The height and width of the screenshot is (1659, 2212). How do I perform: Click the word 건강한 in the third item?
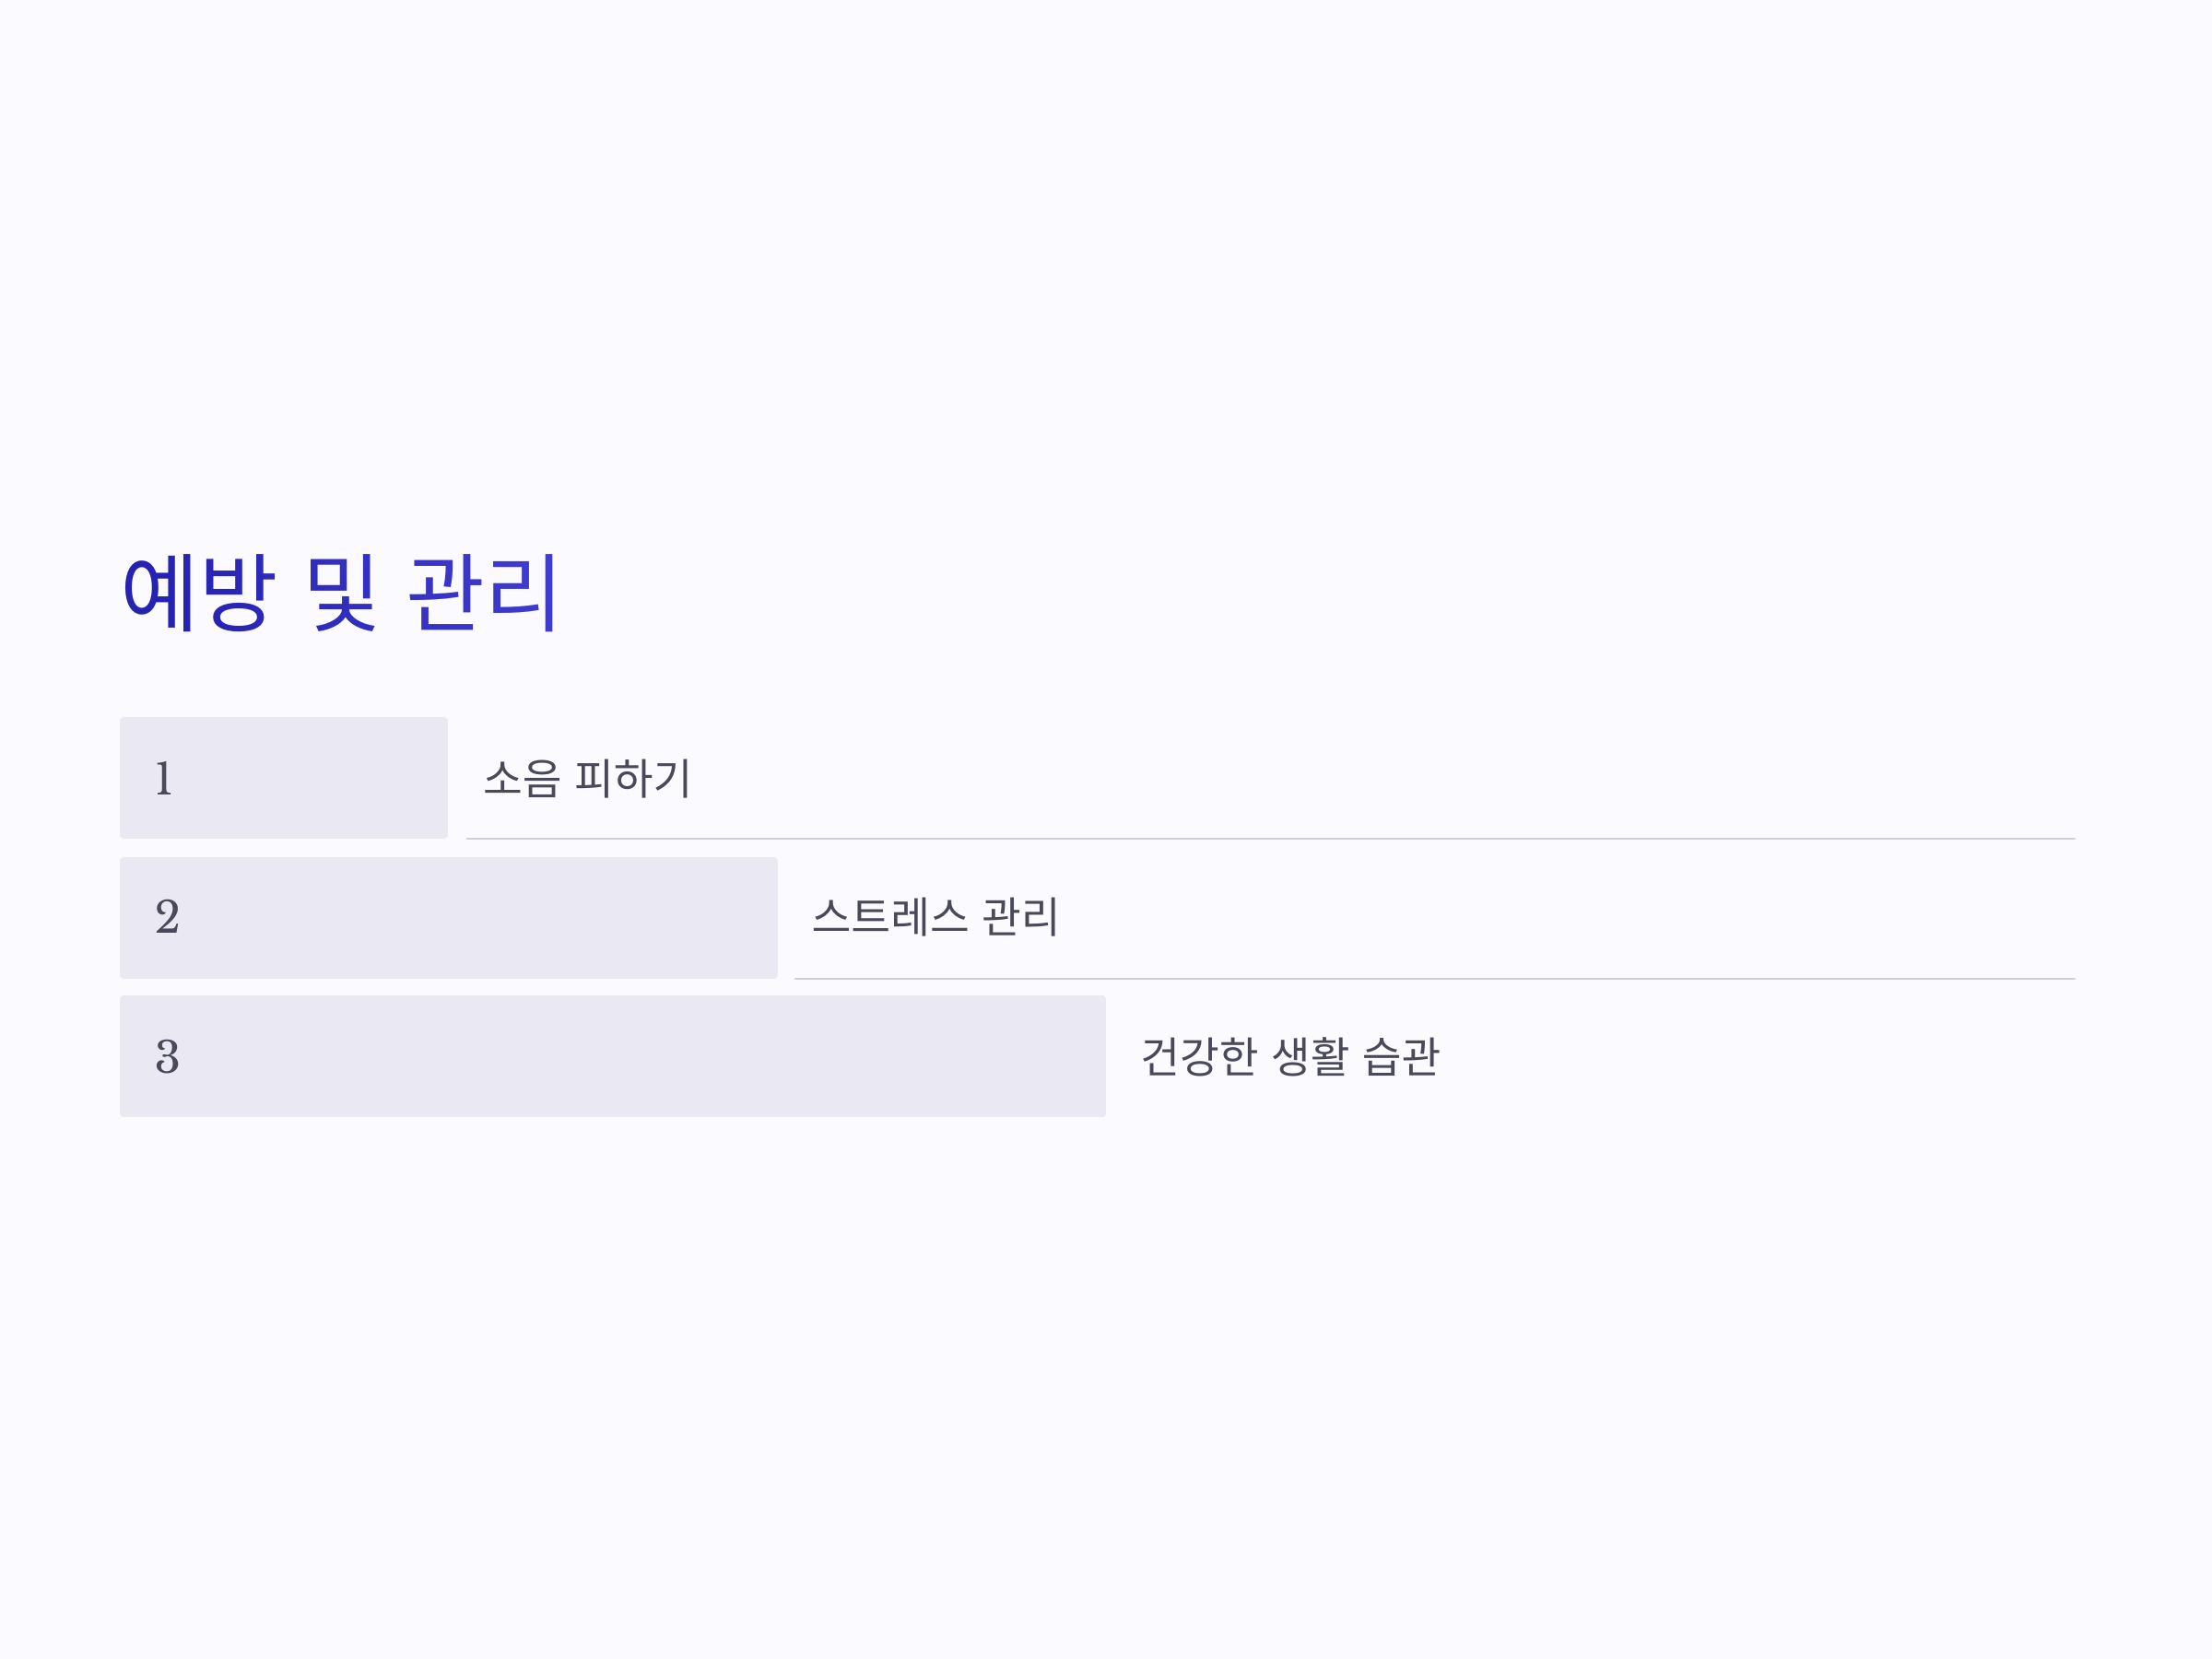1199,1056
